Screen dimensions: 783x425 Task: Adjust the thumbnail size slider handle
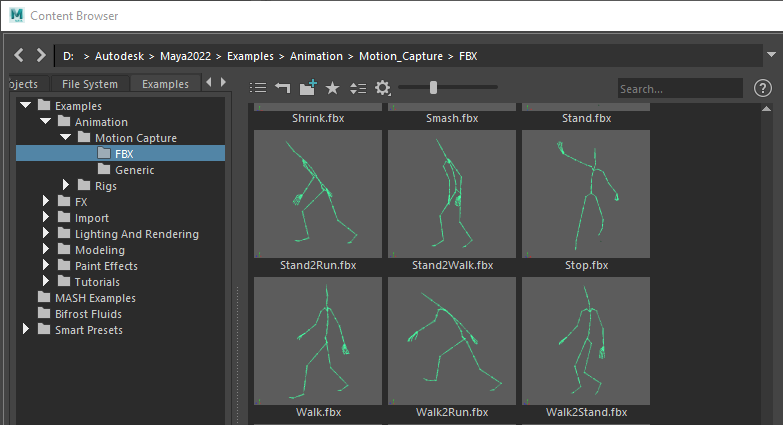pyautogui.click(x=433, y=87)
